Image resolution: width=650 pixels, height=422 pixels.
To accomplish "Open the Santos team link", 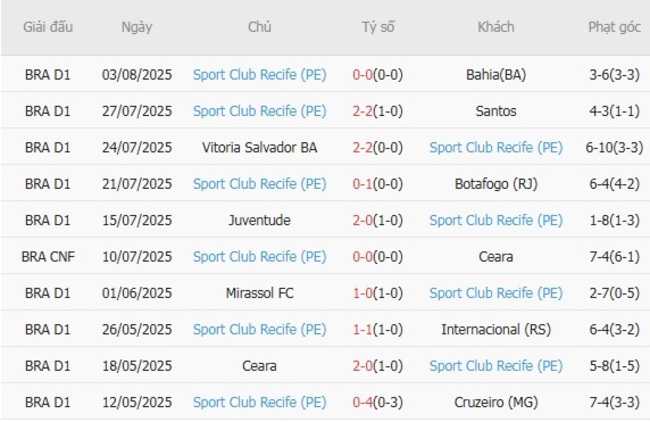I will click(496, 110).
